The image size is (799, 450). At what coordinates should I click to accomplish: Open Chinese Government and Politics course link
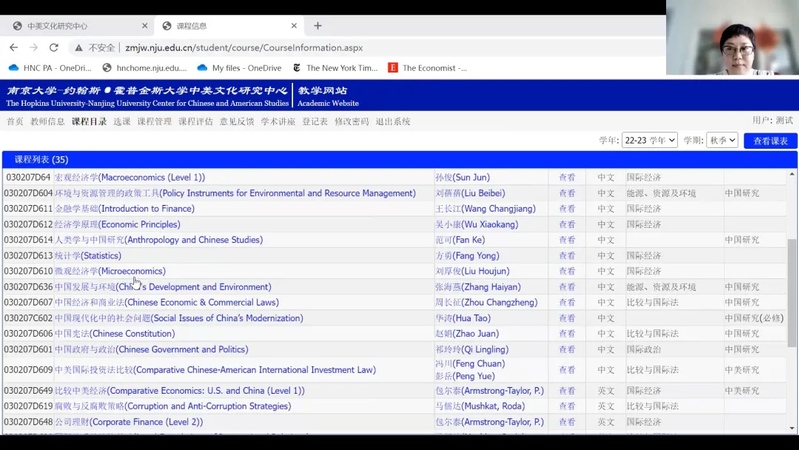pos(151,349)
